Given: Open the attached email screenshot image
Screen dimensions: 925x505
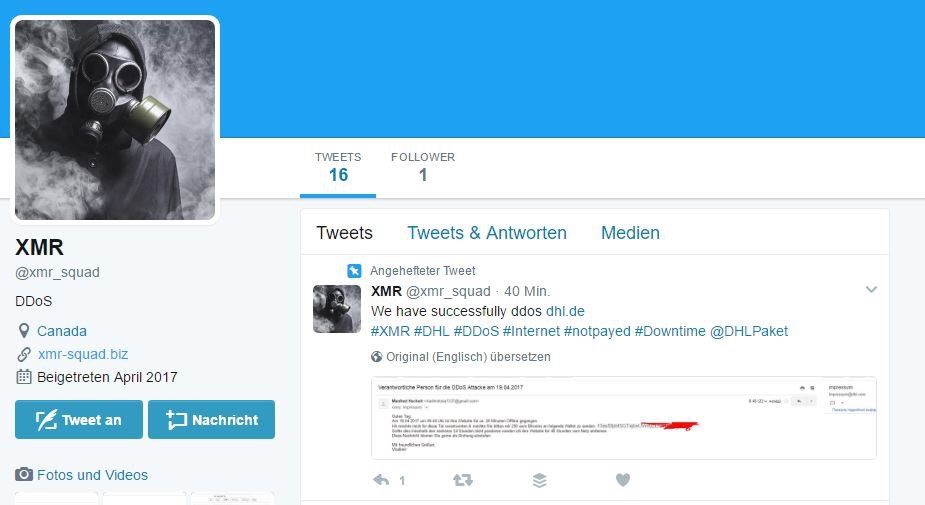Looking at the screenshot, I should pos(624,418).
